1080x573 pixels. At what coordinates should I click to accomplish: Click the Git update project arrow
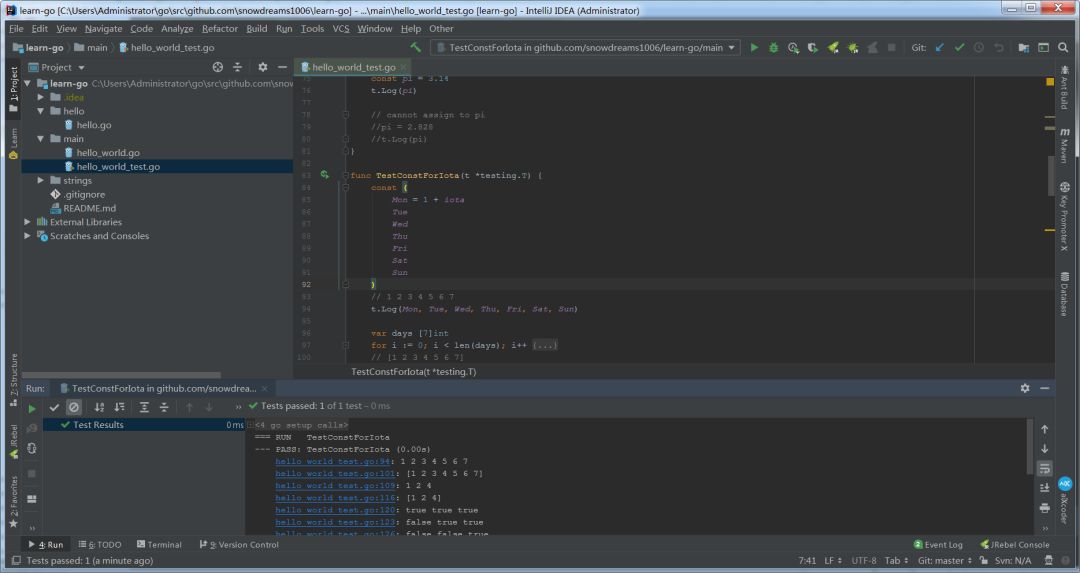(939, 47)
